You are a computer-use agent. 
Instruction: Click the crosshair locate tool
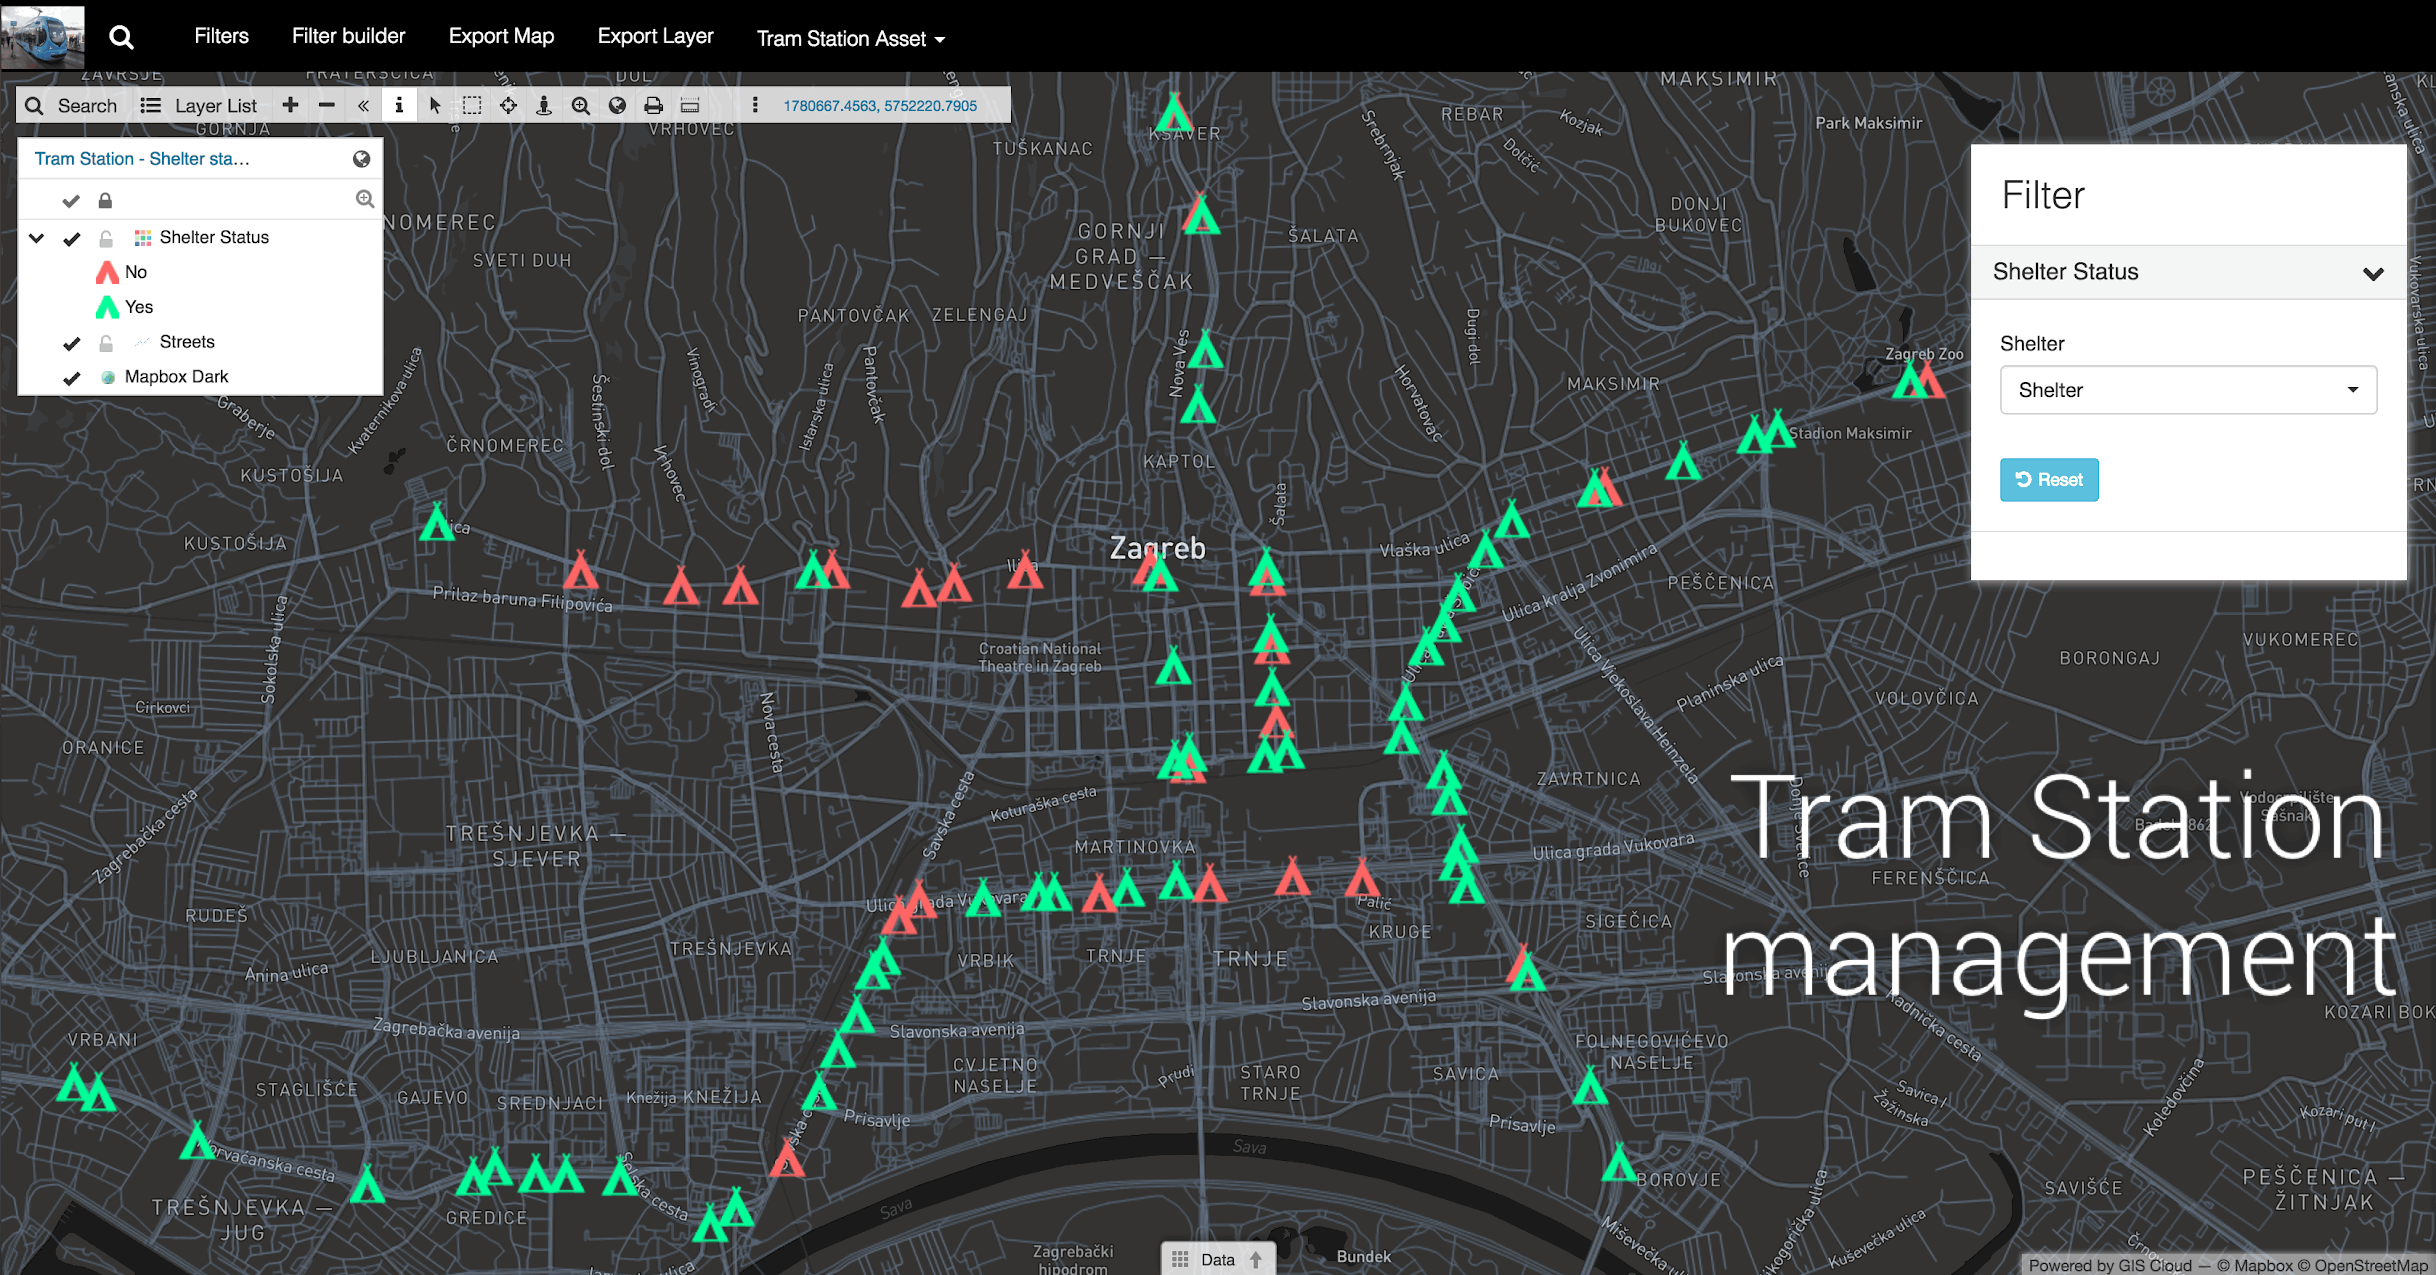point(508,105)
